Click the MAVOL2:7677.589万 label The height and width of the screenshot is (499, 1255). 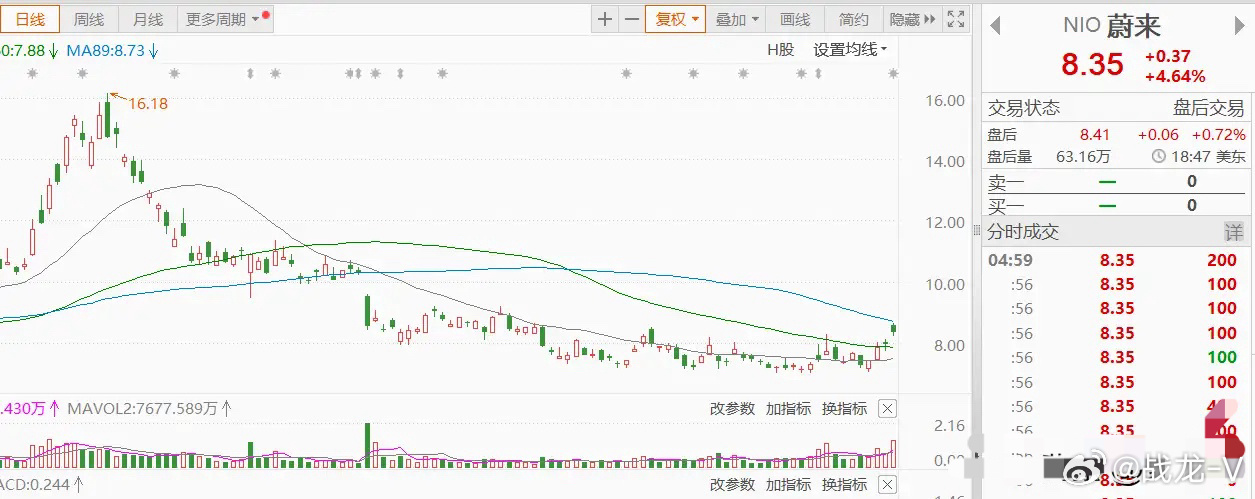pos(149,408)
